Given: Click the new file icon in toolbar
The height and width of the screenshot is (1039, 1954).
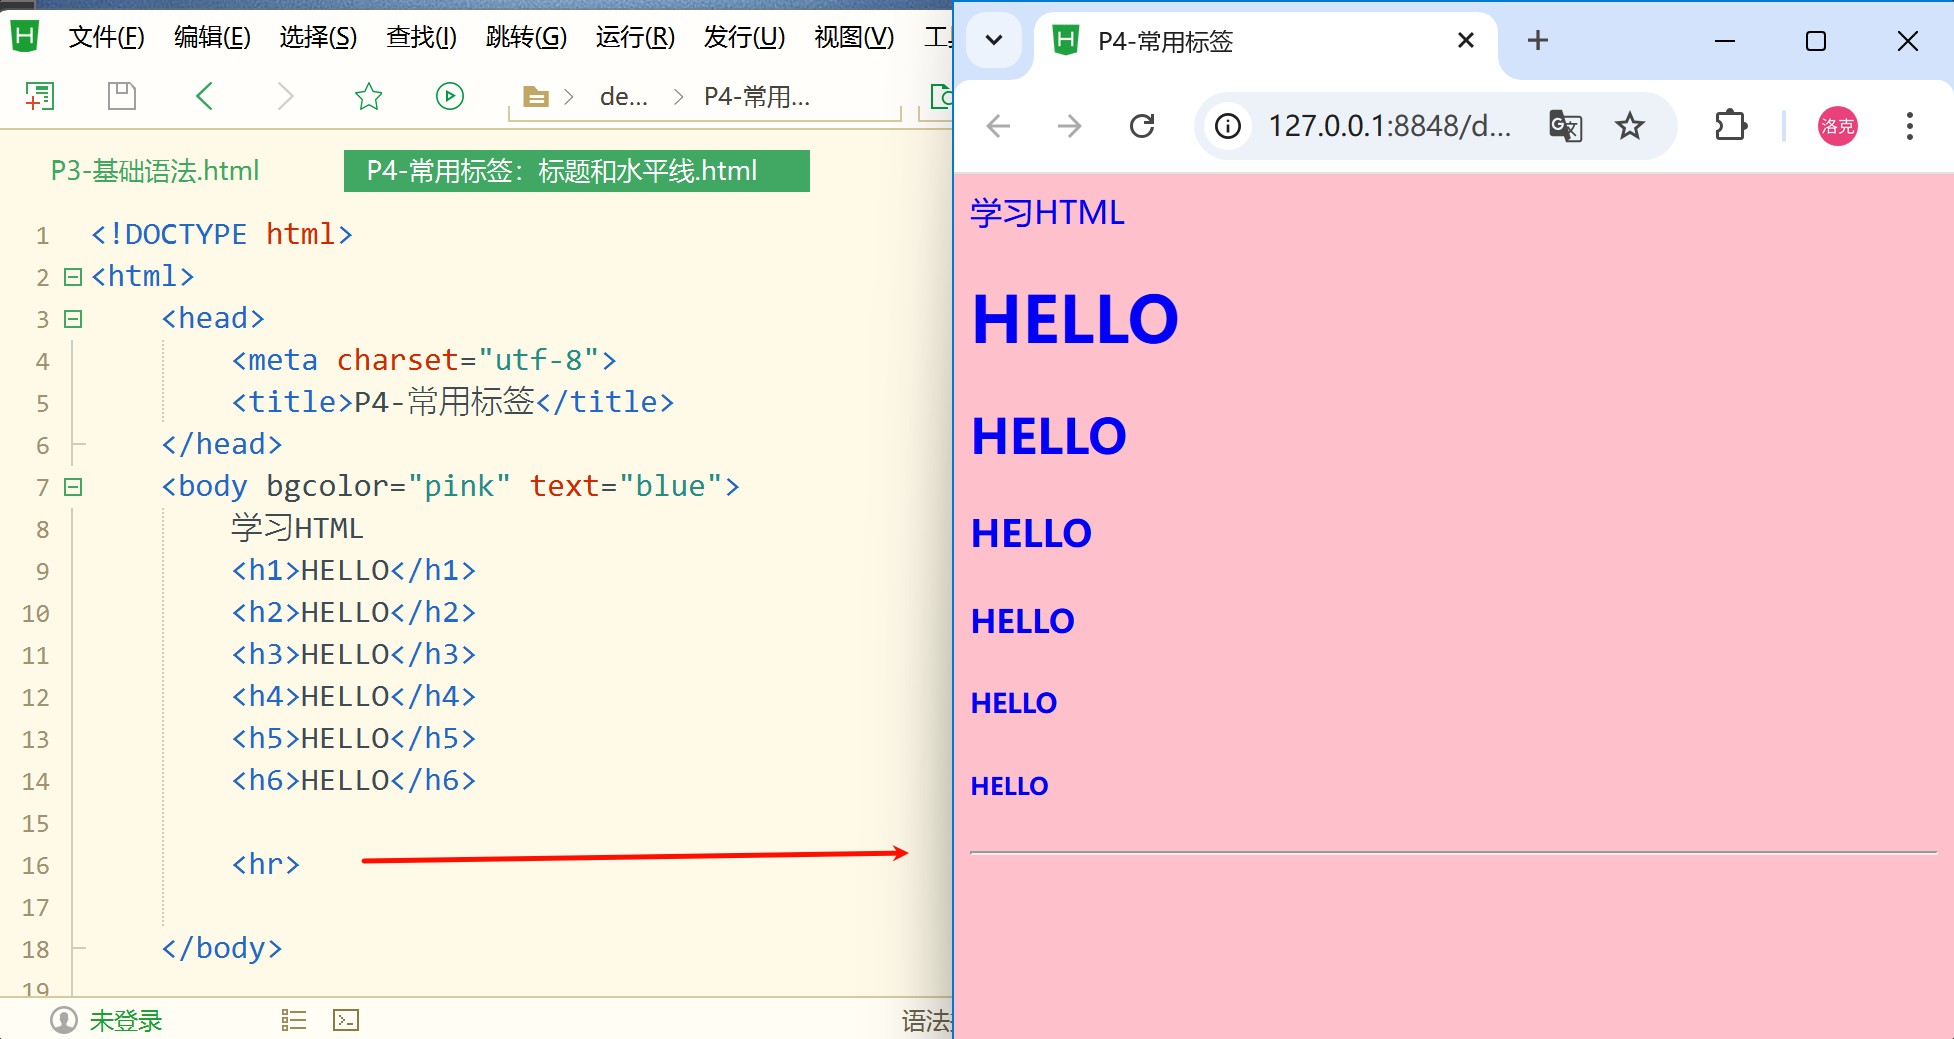Looking at the screenshot, I should [39, 96].
